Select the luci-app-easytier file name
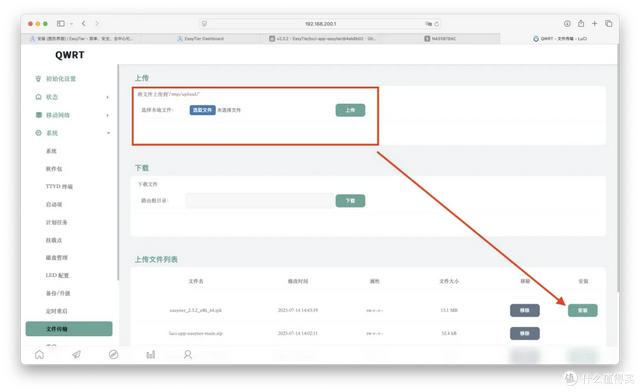Image resolution: width=640 pixels, height=392 pixels. (x=196, y=334)
